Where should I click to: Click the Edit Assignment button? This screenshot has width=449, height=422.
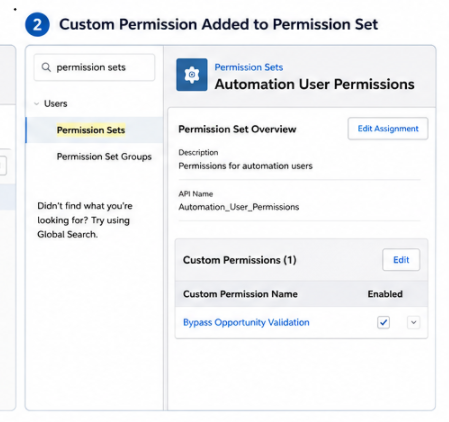click(388, 129)
